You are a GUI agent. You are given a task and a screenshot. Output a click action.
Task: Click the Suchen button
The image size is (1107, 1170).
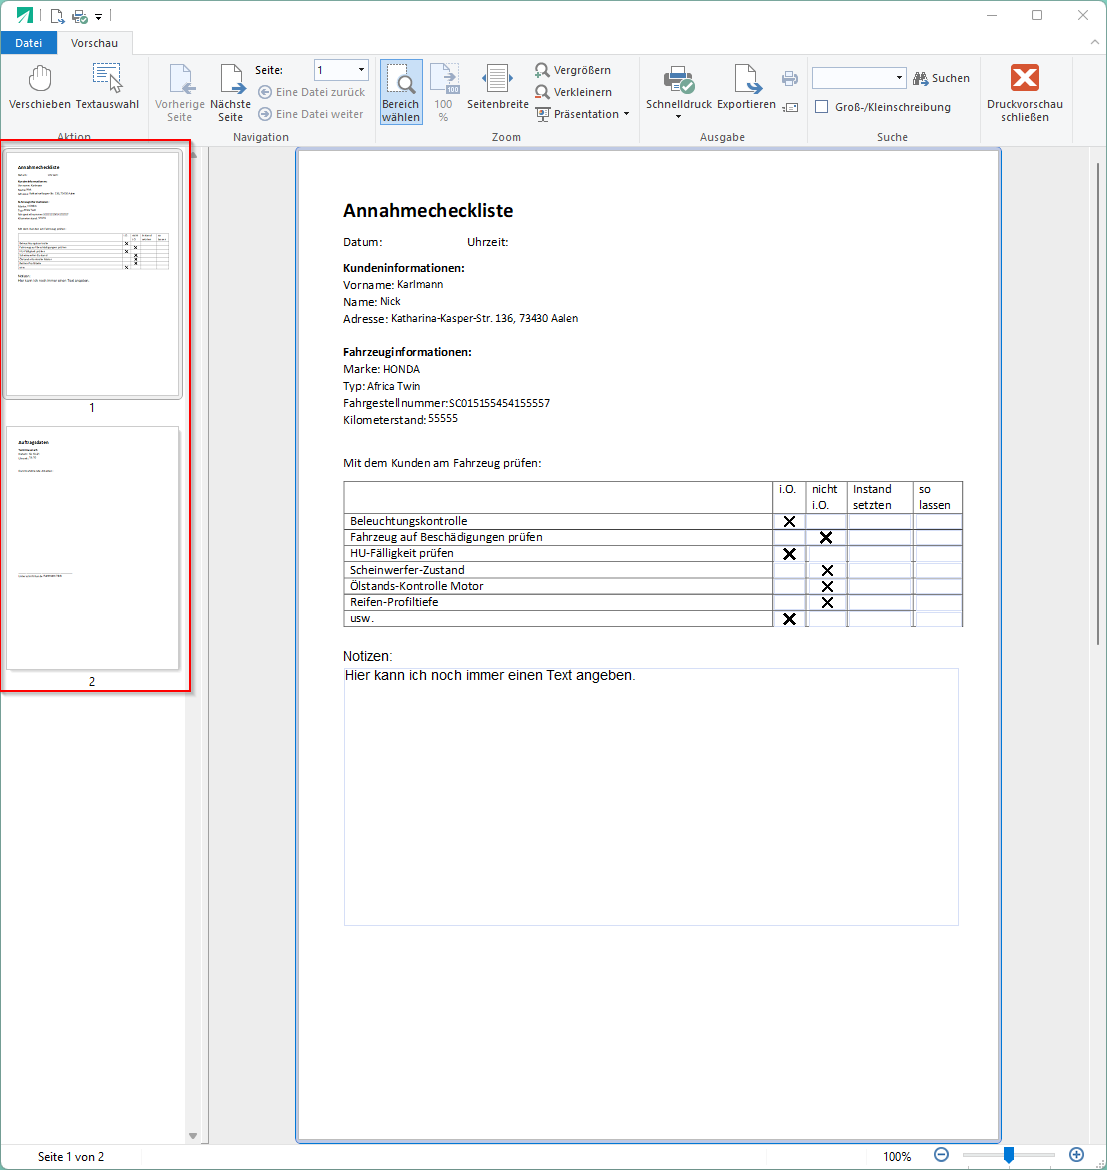(x=941, y=78)
